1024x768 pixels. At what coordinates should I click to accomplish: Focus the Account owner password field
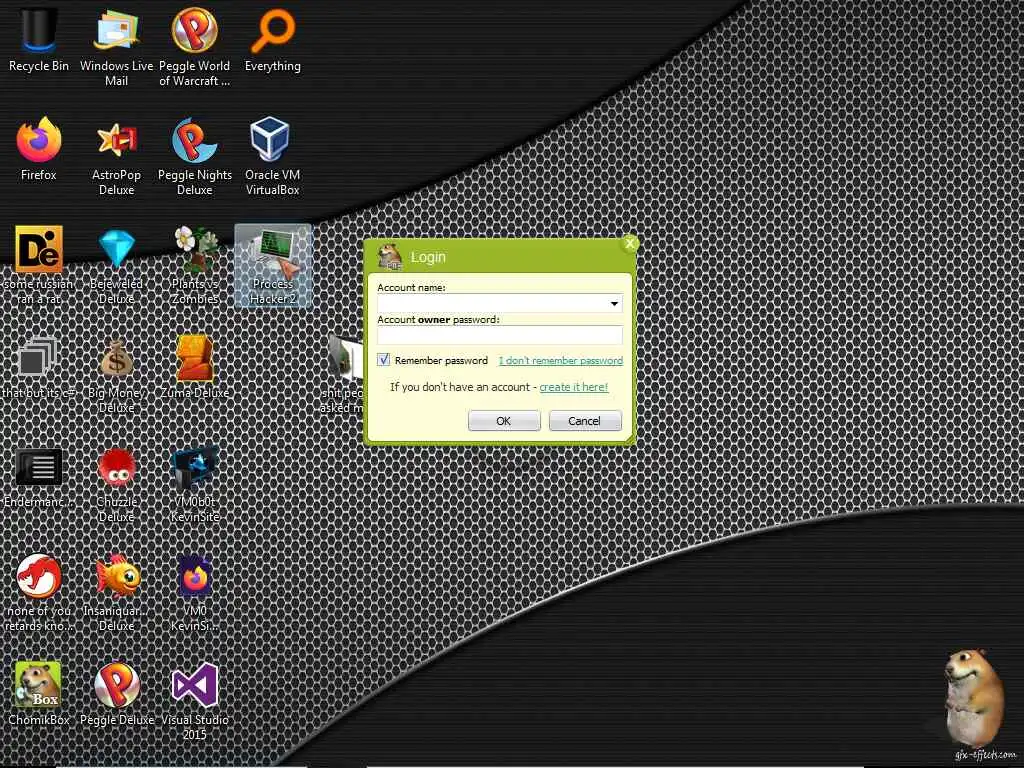(x=500, y=335)
